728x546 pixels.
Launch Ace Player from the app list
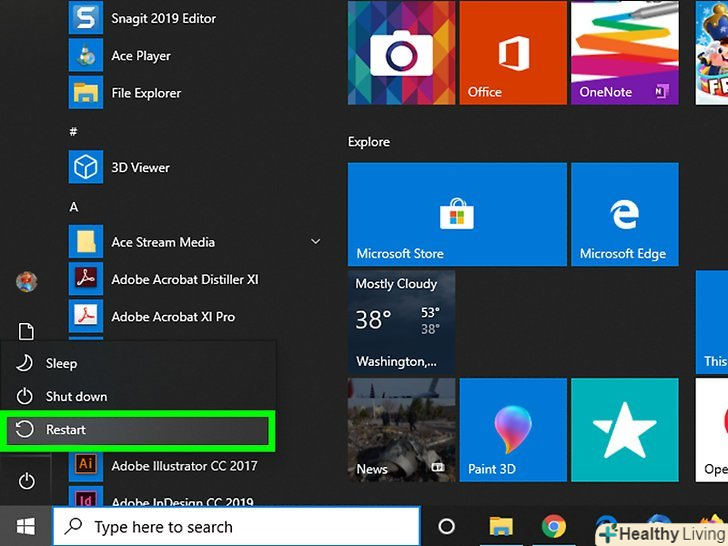140,56
